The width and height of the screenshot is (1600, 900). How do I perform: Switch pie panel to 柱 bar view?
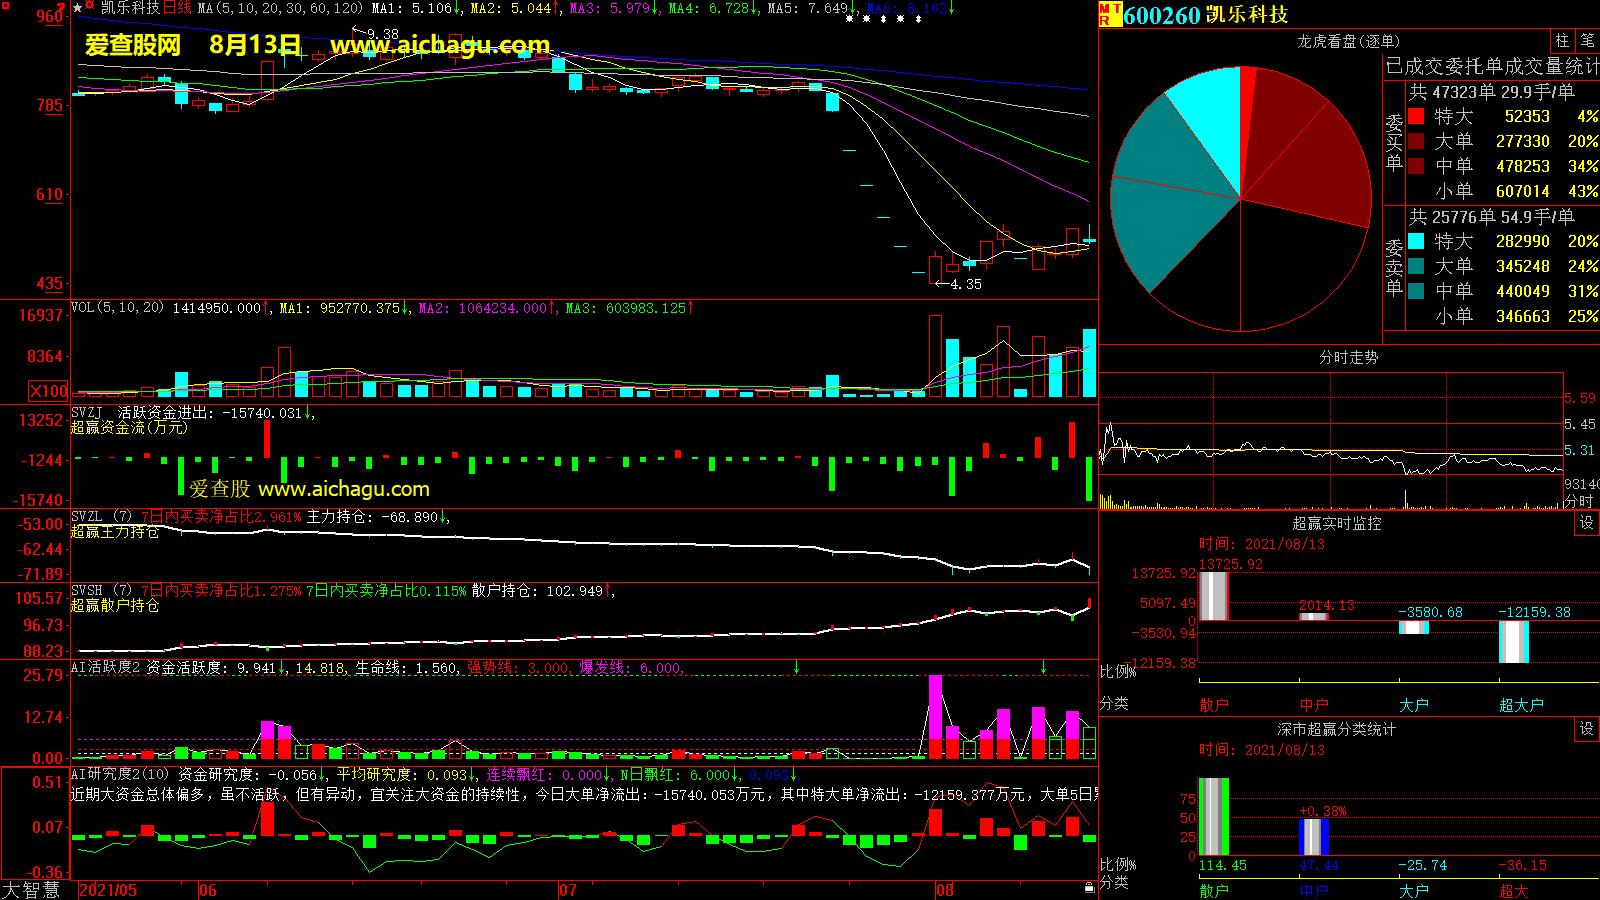click(x=1562, y=41)
